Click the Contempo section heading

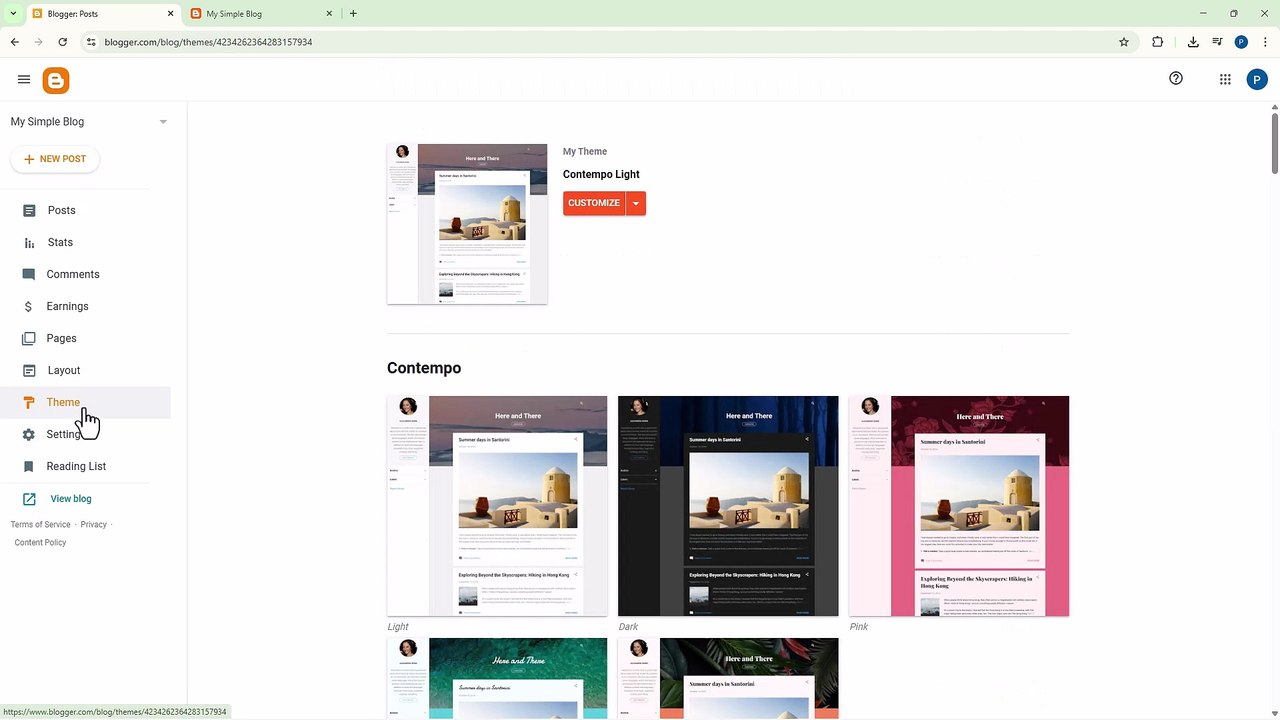424,368
